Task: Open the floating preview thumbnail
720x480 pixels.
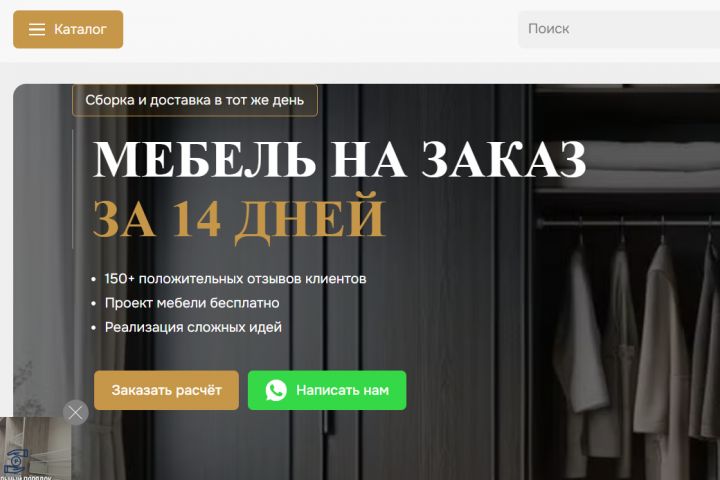Action: (x=35, y=448)
